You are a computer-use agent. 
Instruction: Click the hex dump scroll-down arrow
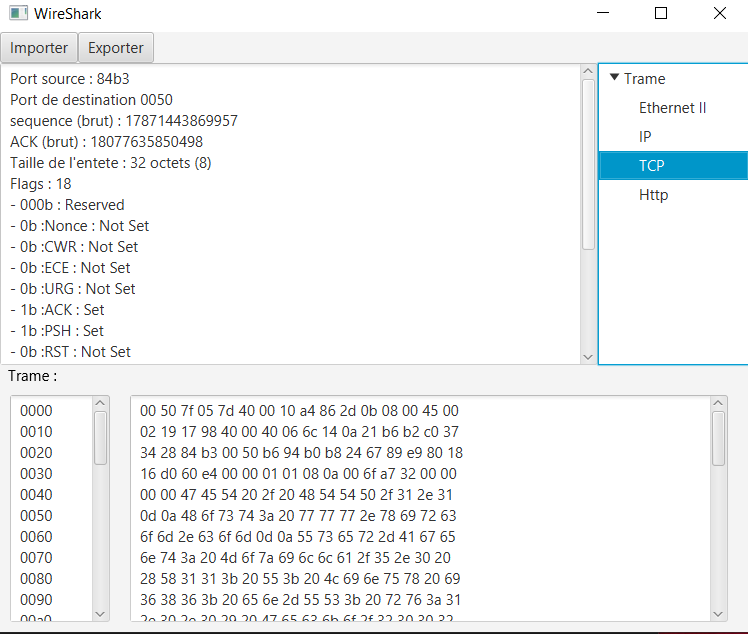[718, 614]
